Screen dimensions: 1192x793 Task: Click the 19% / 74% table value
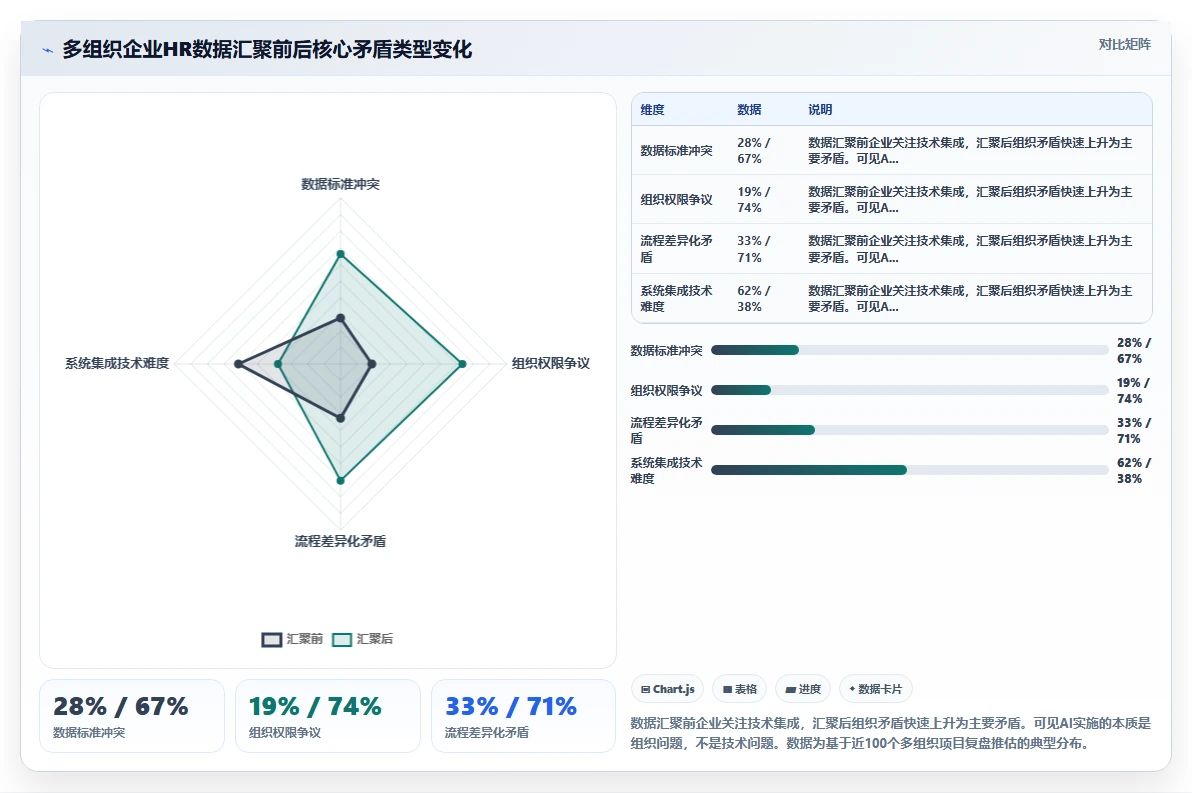pyautogui.click(x=753, y=199)
